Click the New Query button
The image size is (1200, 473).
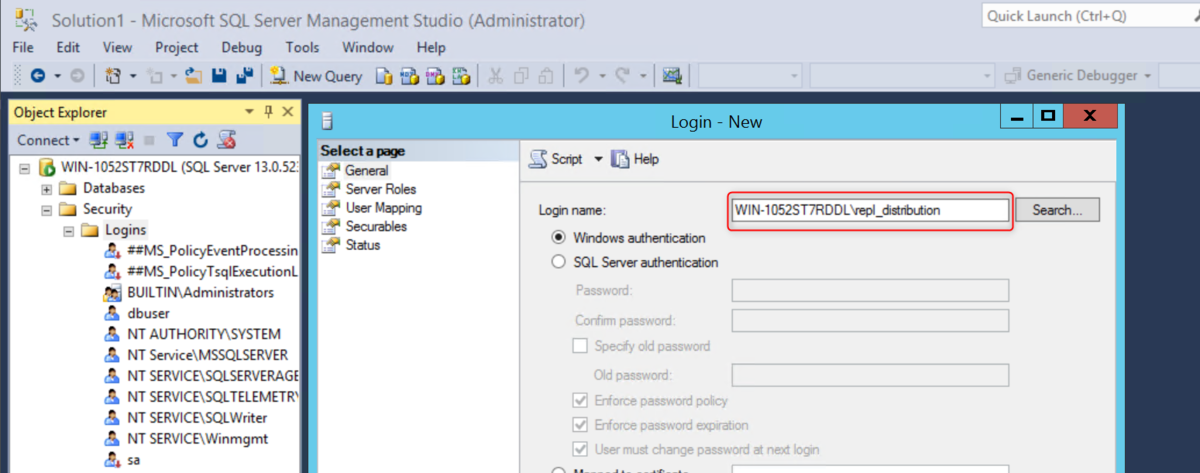point(316,75)
